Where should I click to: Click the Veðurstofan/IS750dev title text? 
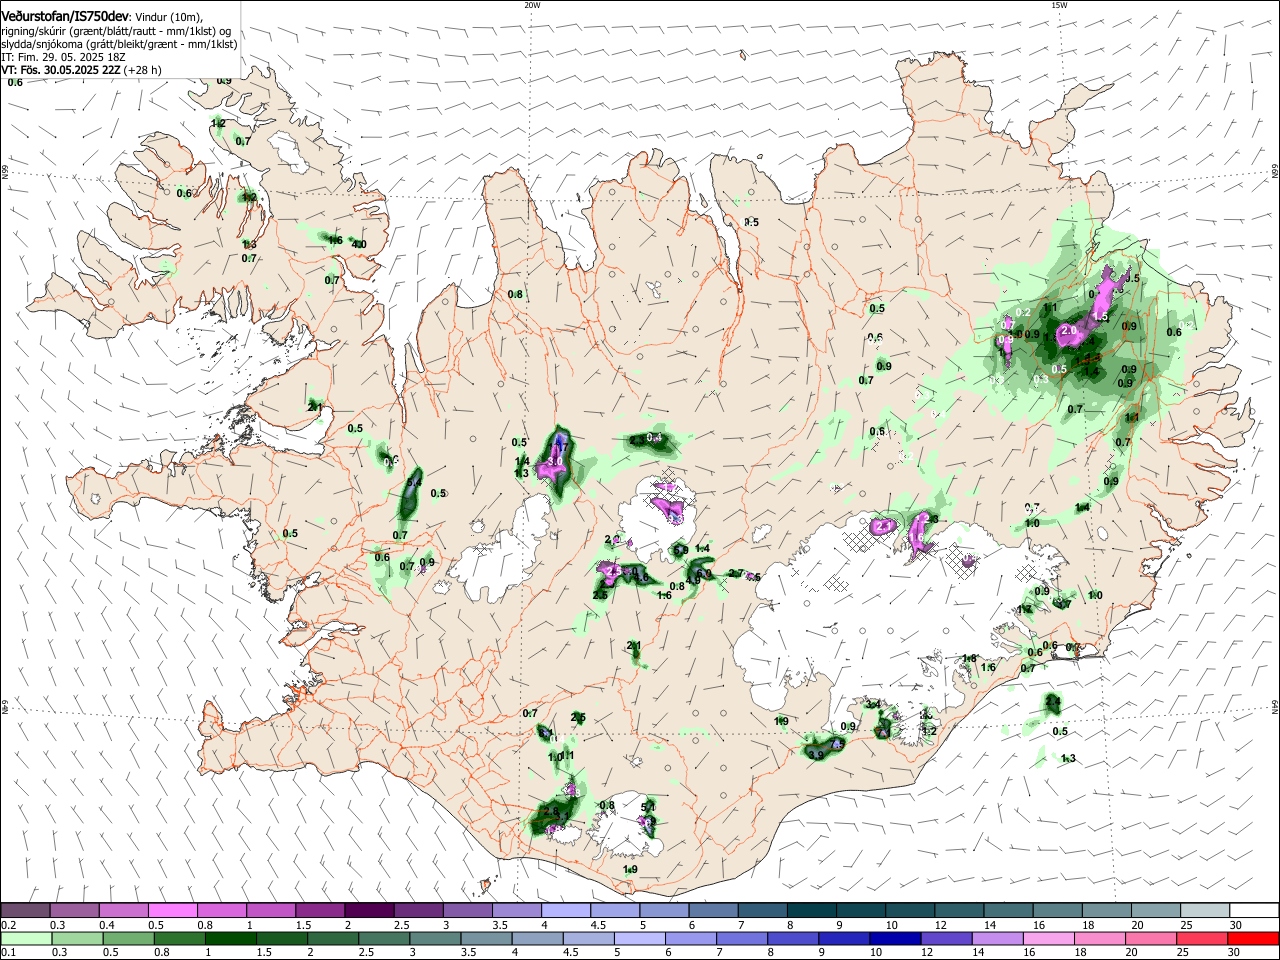(x=65, y=16)
